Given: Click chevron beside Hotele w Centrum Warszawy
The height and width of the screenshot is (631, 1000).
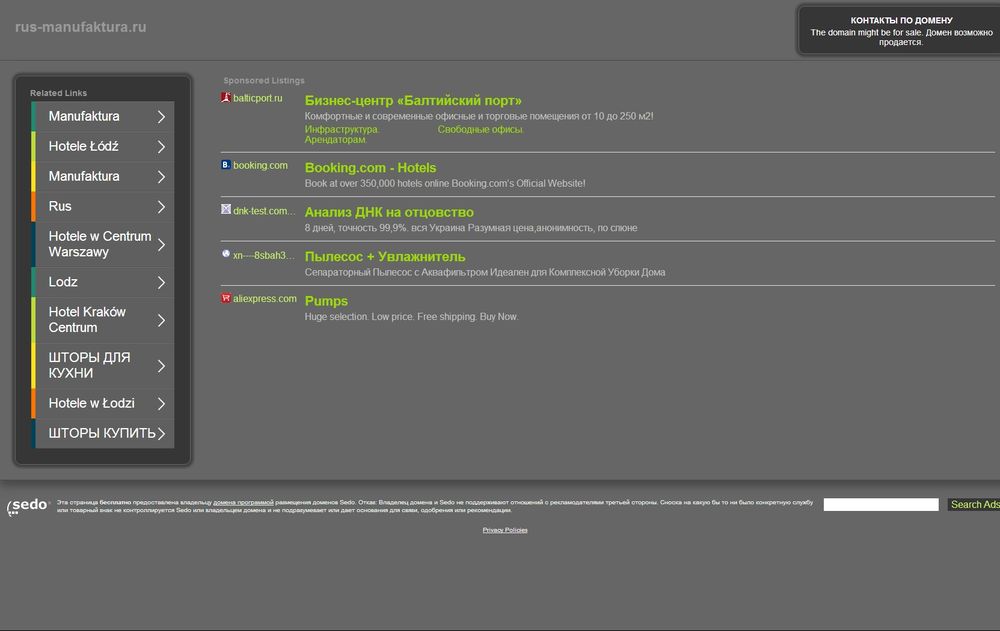Looking at the screenshot, I should point(161,244).
